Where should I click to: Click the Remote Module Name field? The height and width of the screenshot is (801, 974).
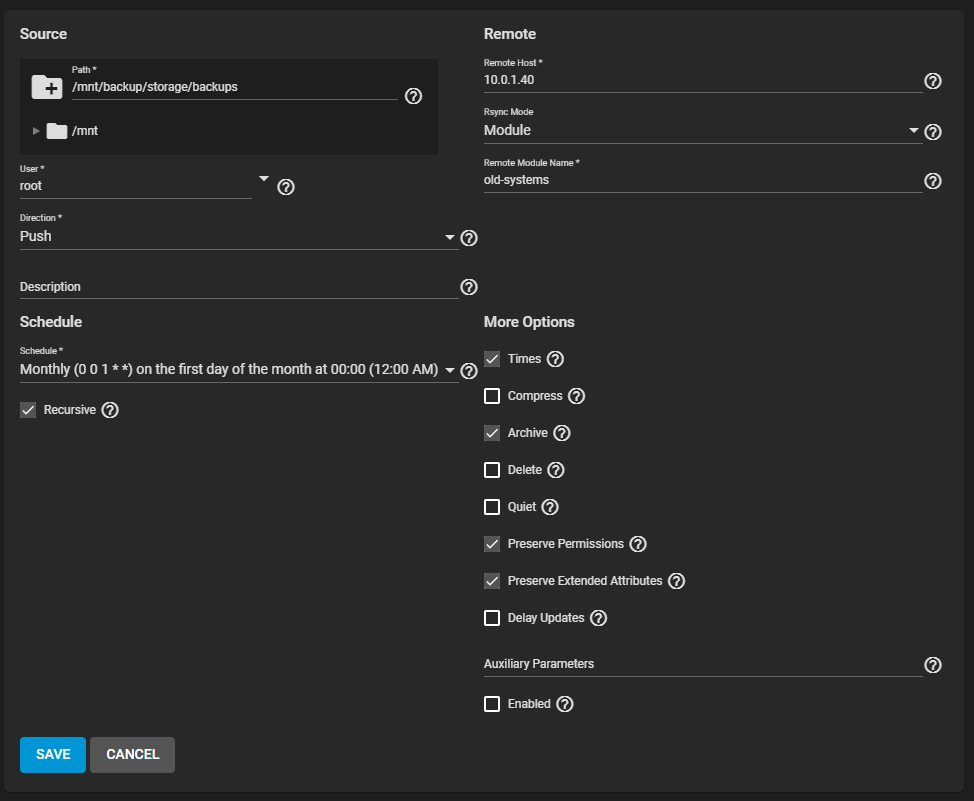[x=703, y=180]
